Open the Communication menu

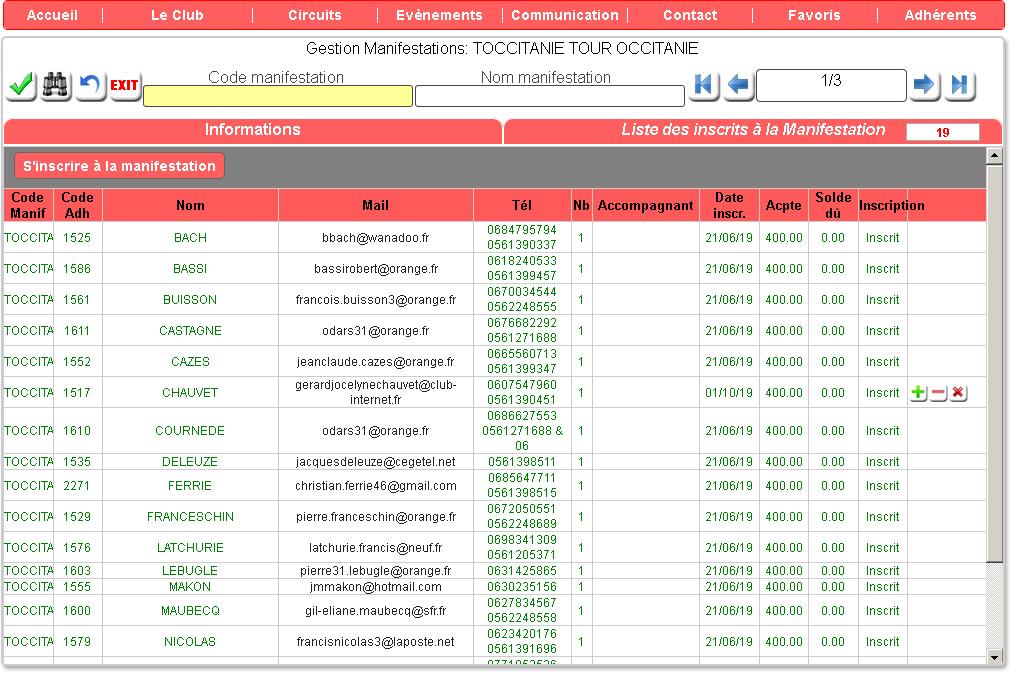[565, 15]
